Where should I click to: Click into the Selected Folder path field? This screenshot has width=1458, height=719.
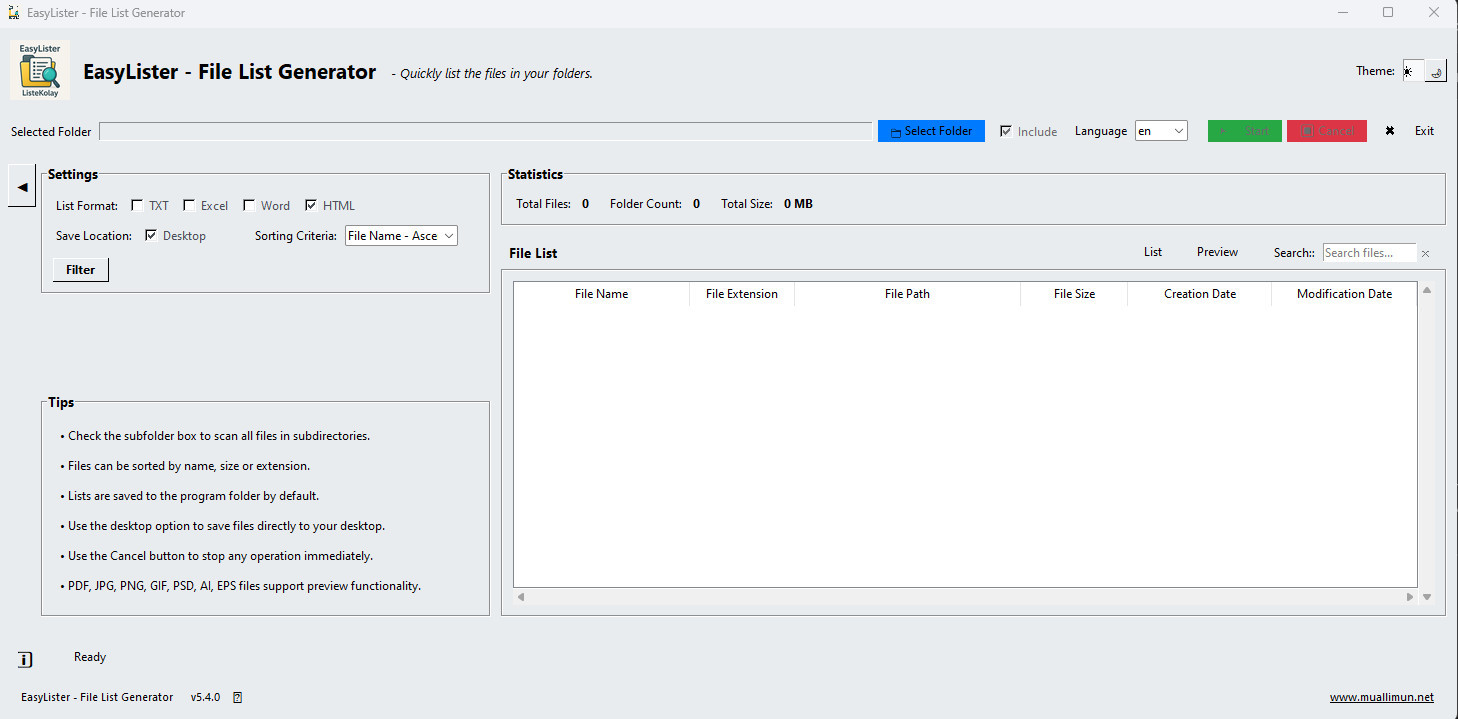(485, 131)
